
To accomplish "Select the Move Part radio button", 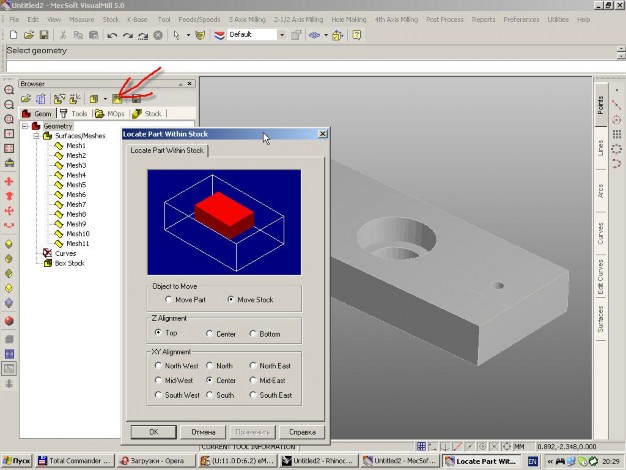I will pos(168,299).
